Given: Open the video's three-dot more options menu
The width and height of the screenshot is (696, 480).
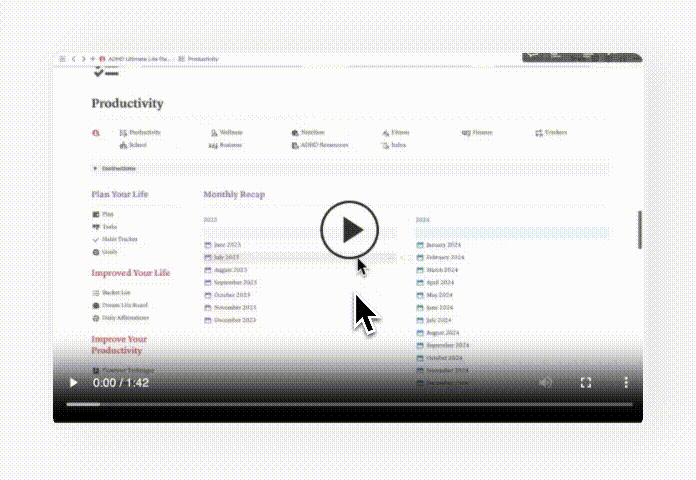Looking at the screenshot, I should click(x=626, y=382).
